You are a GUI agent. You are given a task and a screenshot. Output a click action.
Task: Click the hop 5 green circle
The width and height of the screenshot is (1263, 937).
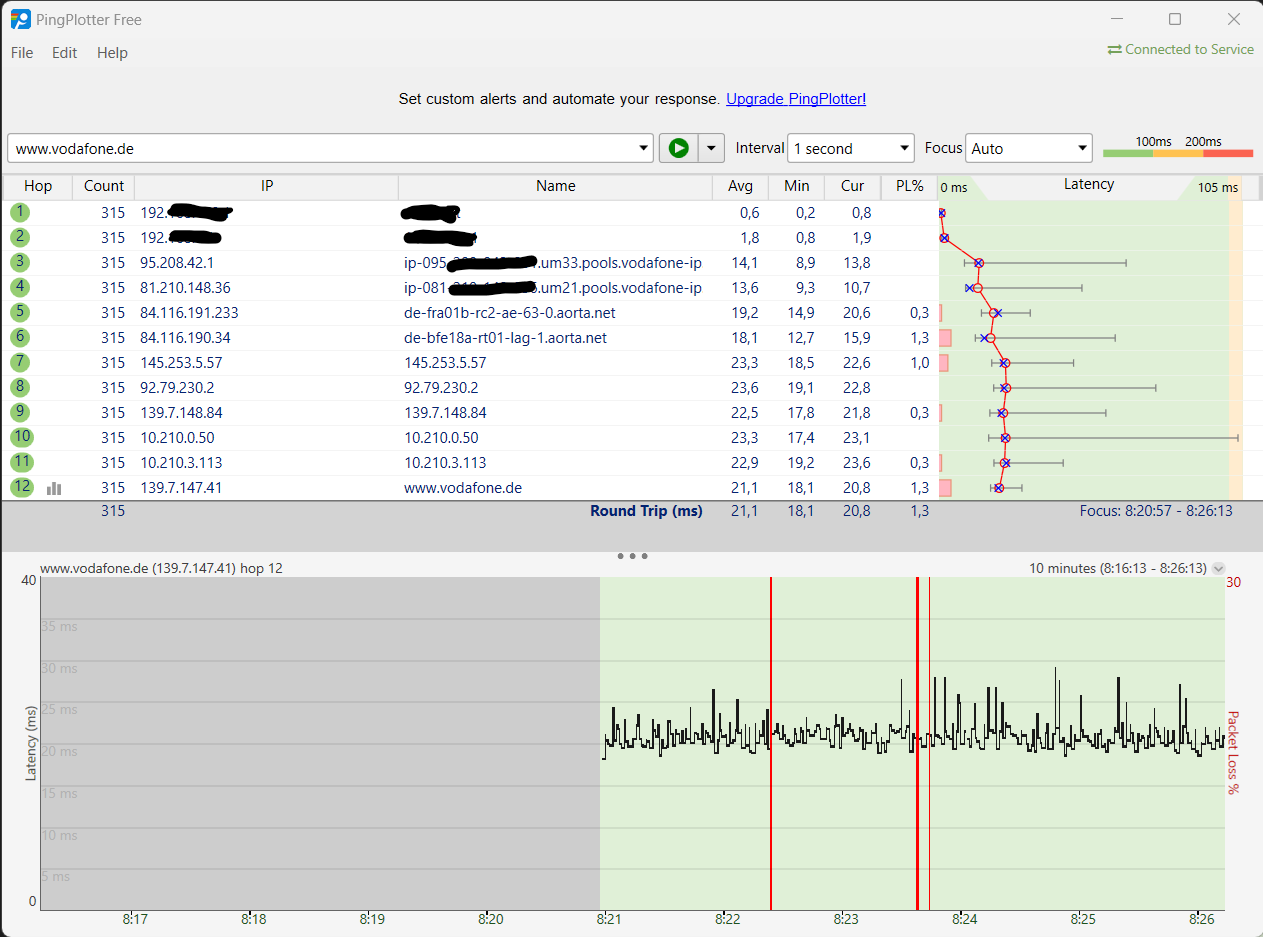pyautogui.click(x=21, y=312)
